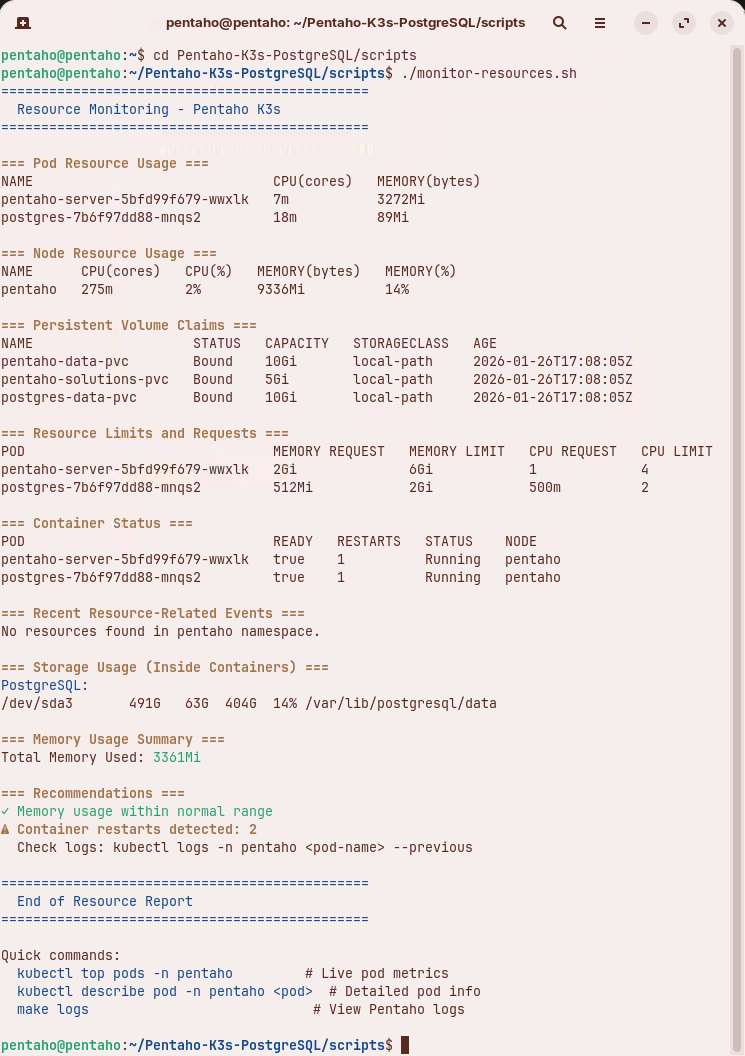Maximize the terminal window
The width and height of the screenshot is (745, 1056).
click(684, 22)
